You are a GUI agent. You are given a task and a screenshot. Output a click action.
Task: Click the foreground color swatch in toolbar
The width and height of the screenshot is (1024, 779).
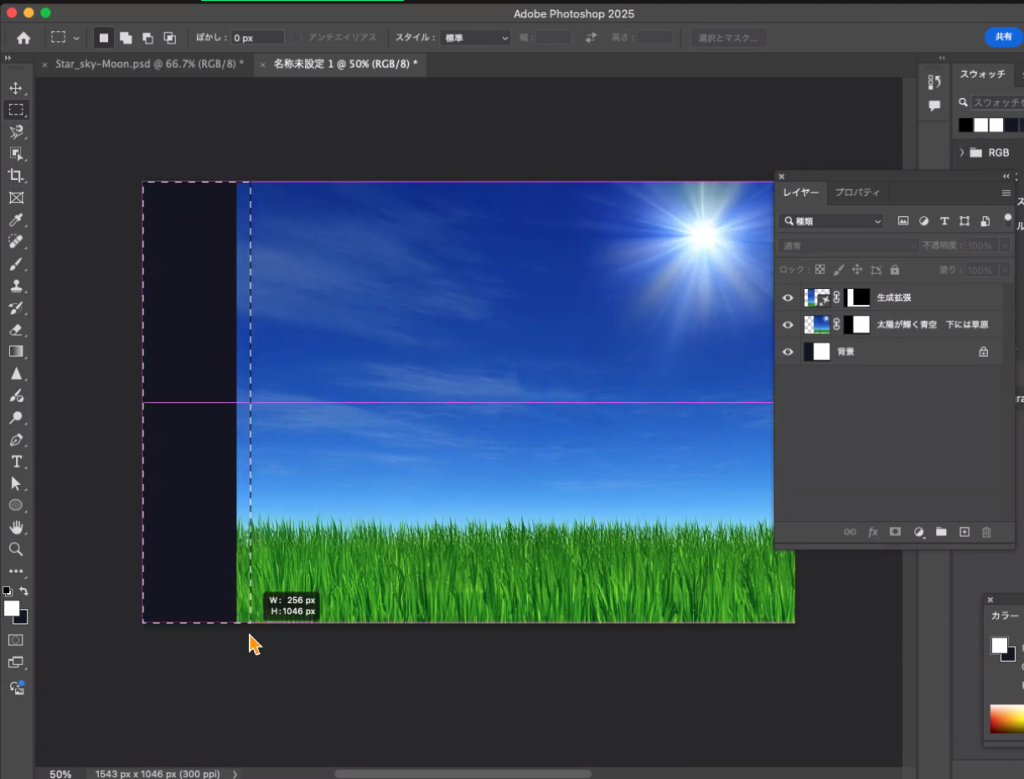click(x=12, y=608)
